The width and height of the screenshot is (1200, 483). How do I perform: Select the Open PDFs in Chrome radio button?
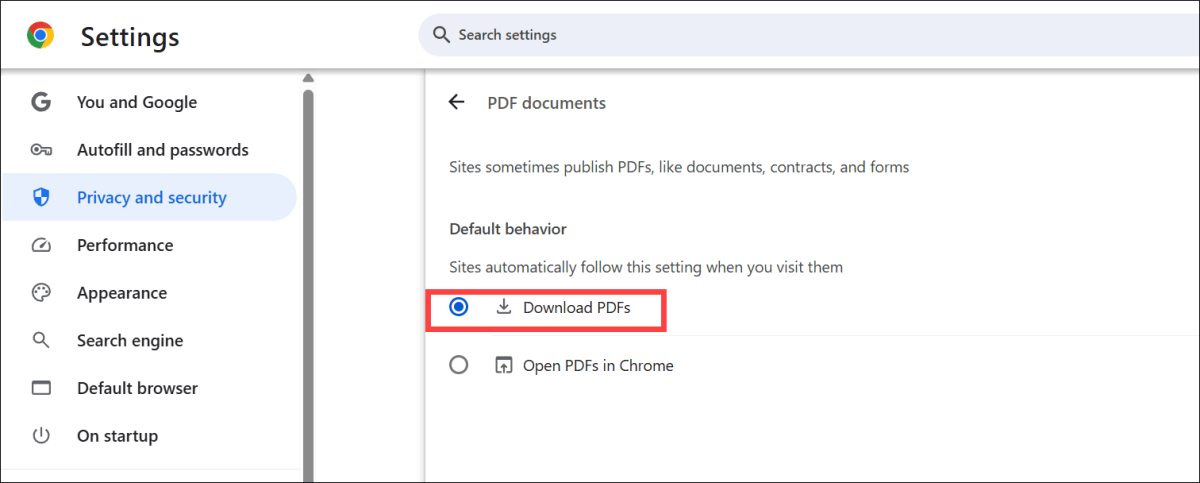[459, 365]
